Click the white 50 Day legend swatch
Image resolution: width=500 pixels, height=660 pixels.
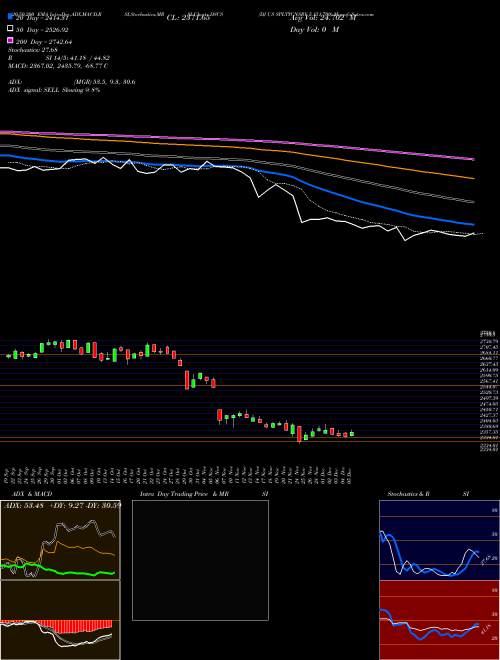click(10, 29)
